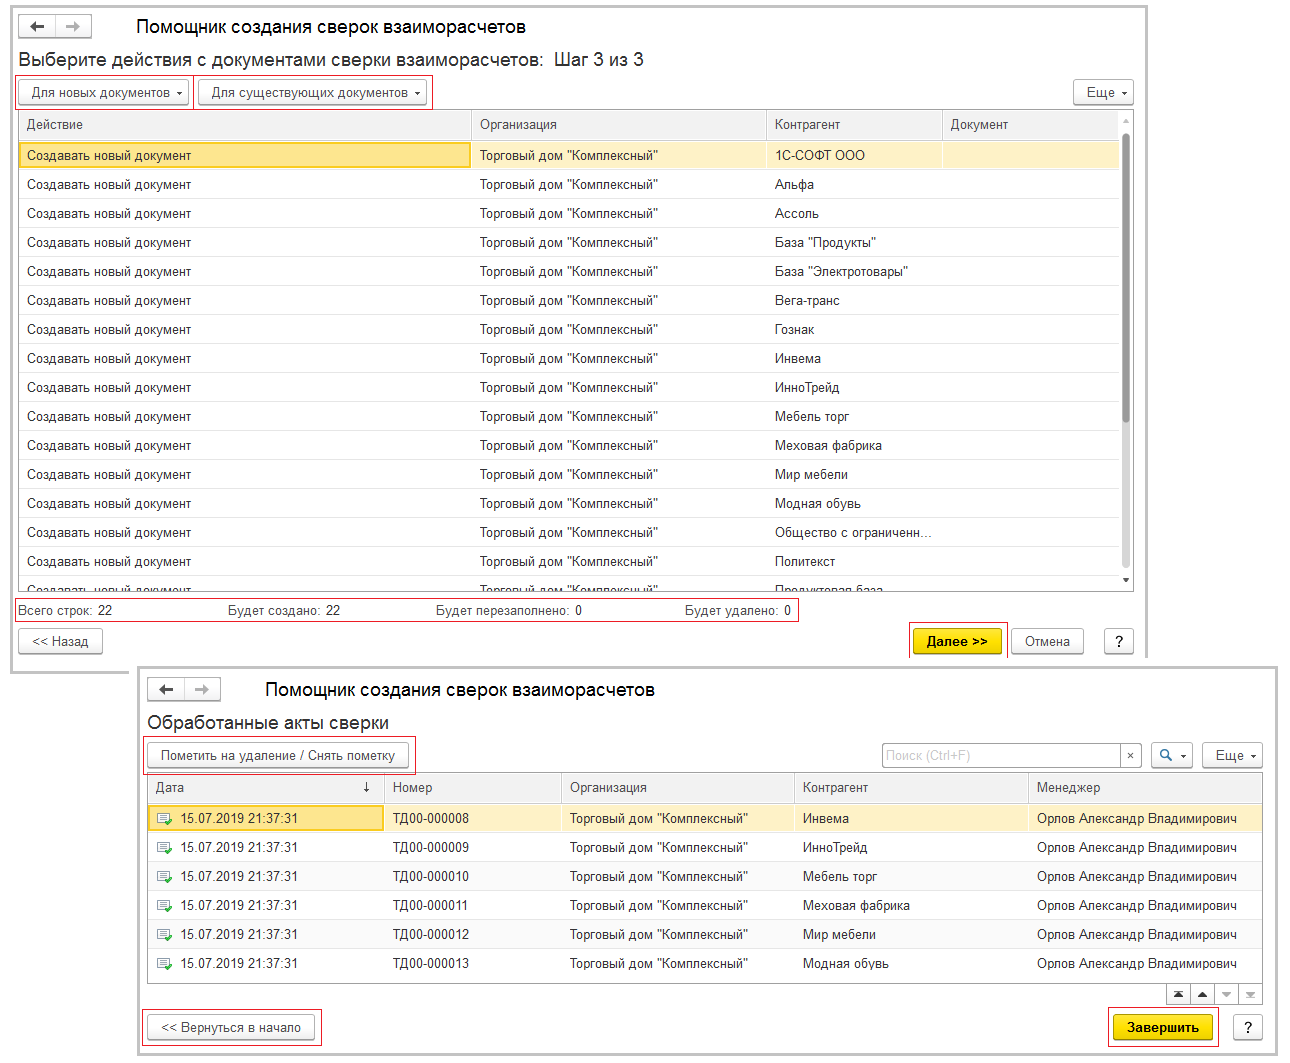Select the row for контрагент "Политекст"
Screen dimensions: 1290x1063
[x=569, y=562]
